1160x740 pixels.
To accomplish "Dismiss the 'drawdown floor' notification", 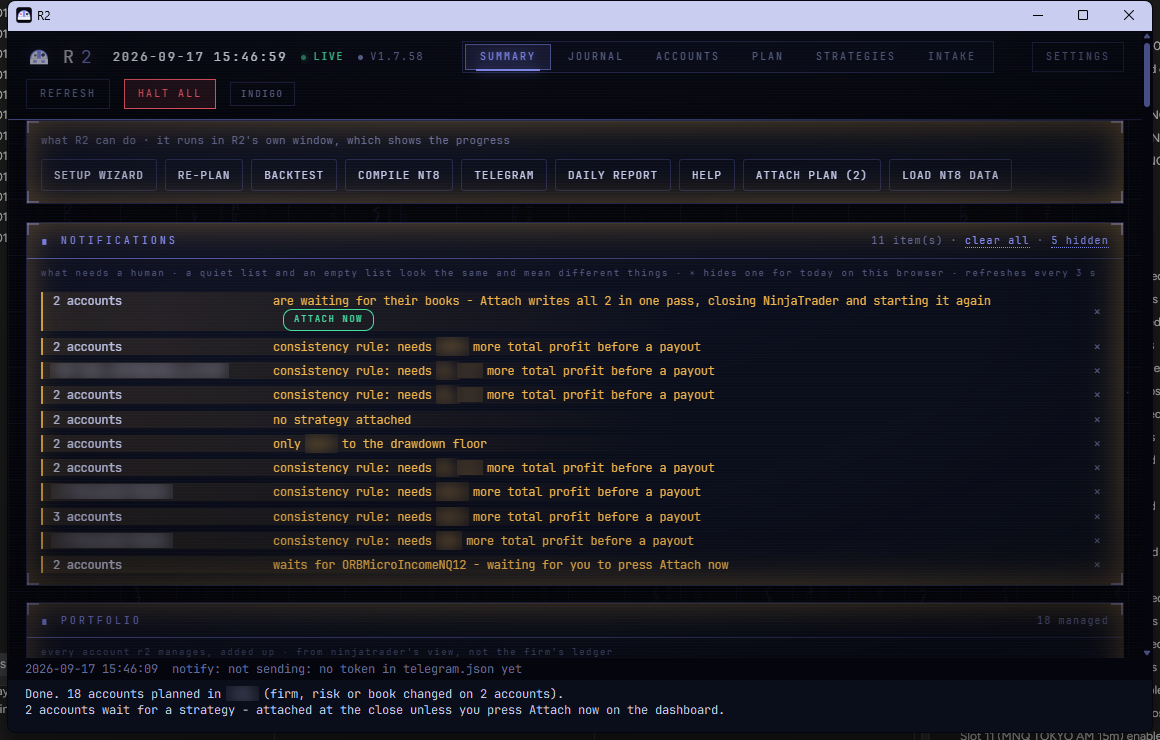I will coord(1097,444).
